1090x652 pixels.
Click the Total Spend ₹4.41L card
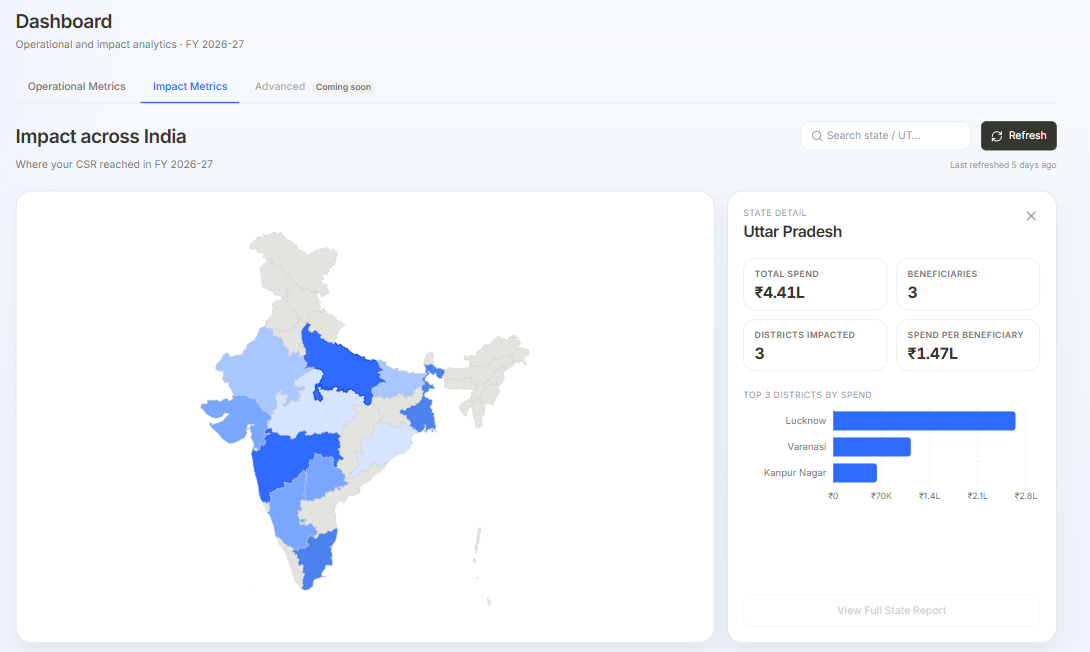tap(815, 284)
